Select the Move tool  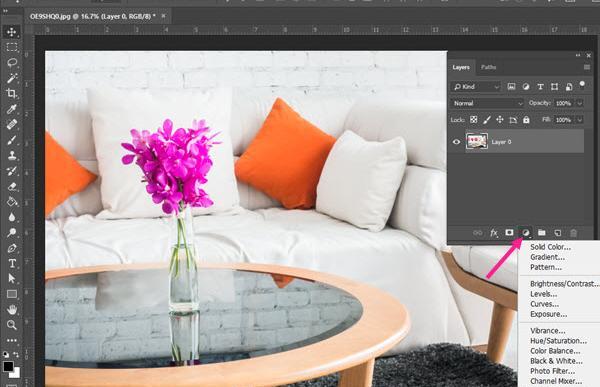point(11,32)
